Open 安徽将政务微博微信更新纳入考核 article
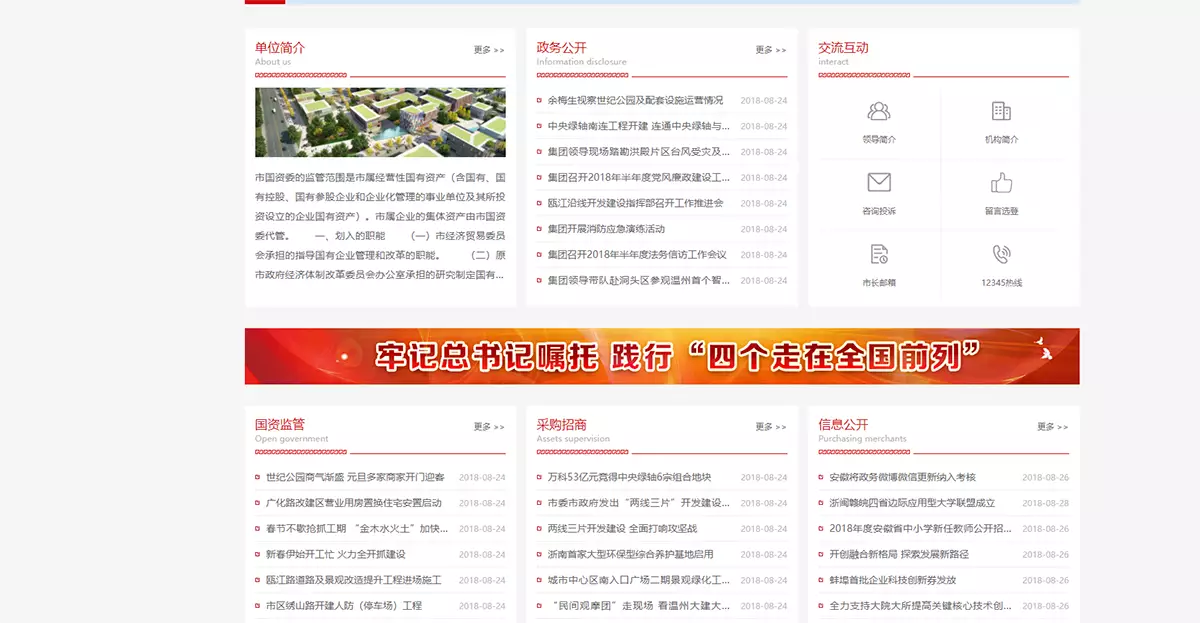The height and width of the screenshot is (623, 1200). tap(902, 478)
